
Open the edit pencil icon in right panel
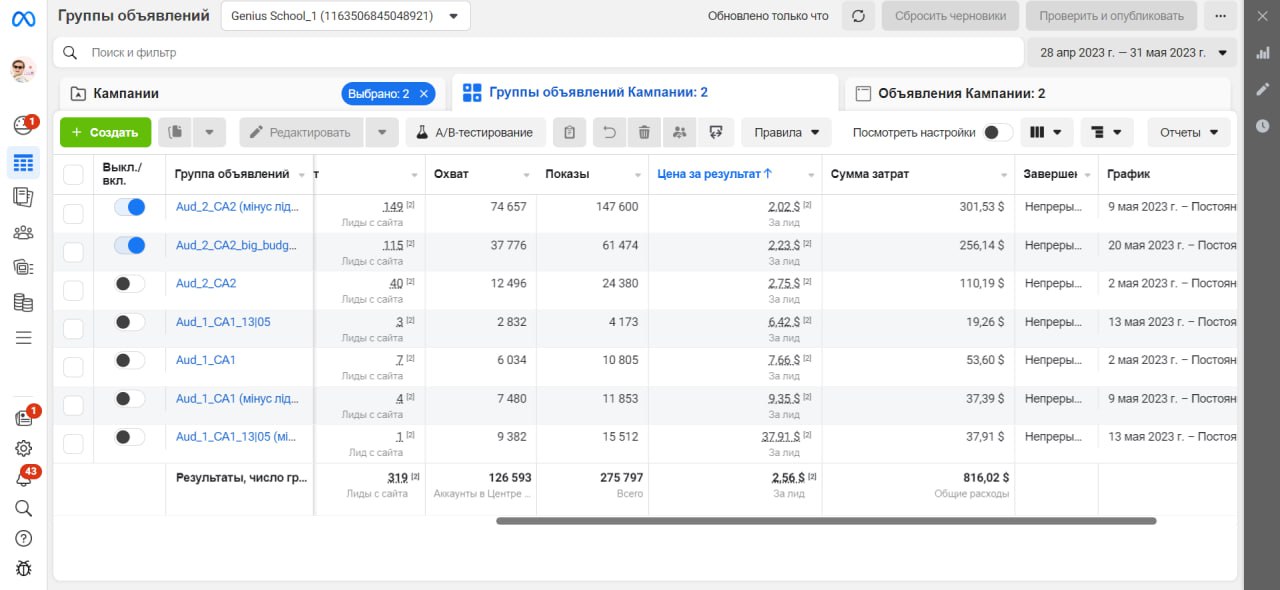coord(1262,89)
